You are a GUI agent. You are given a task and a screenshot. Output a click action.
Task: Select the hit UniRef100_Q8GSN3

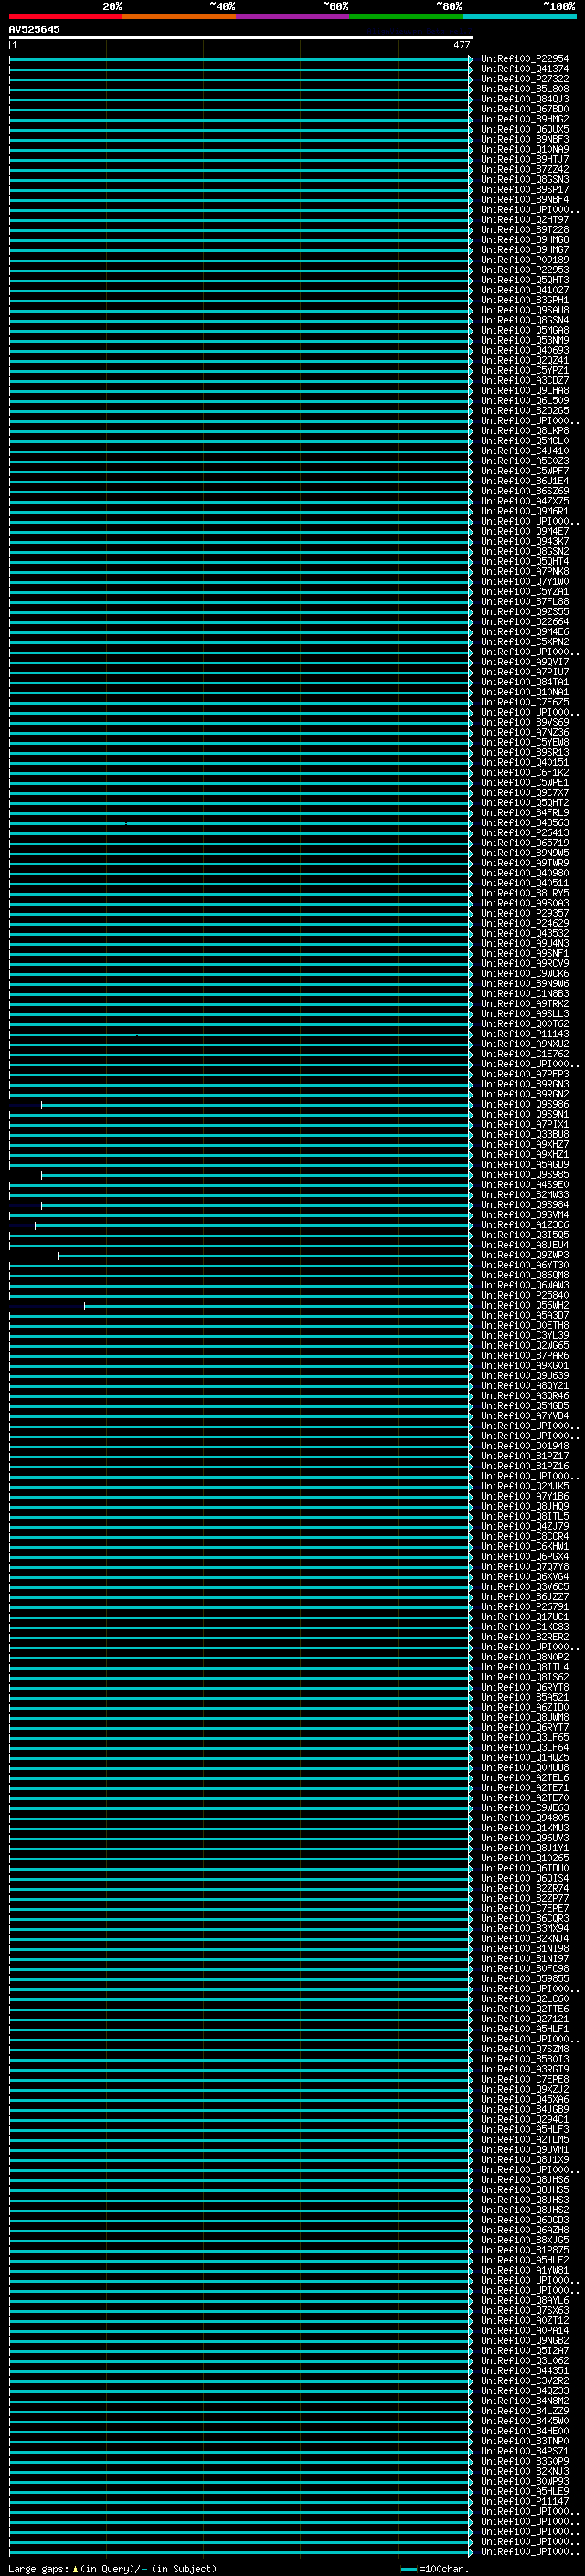coord(524,180)
